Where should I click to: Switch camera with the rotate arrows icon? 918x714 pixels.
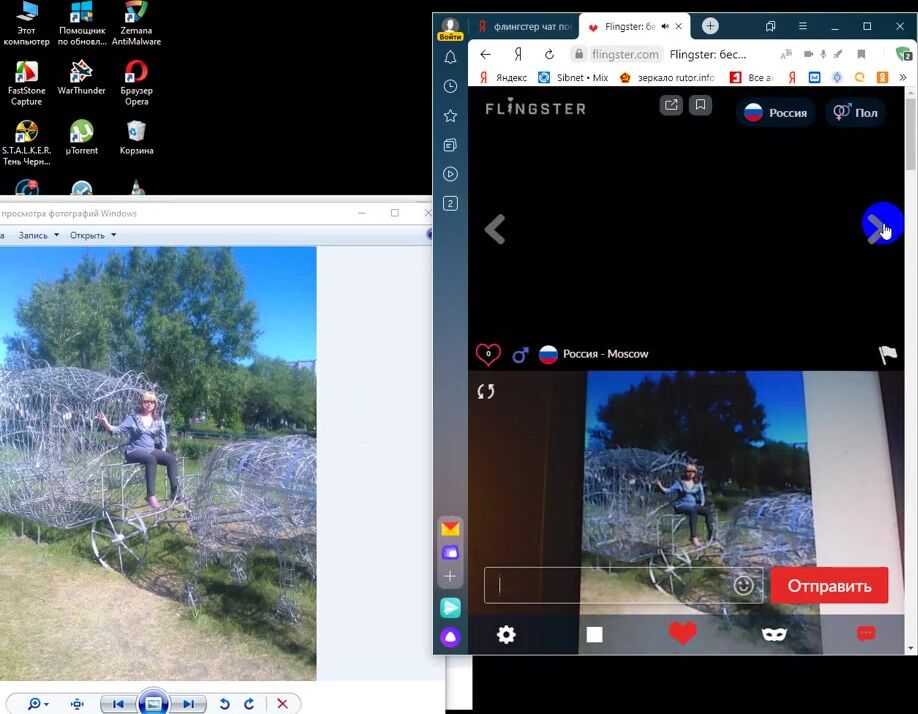pos(486,392)
